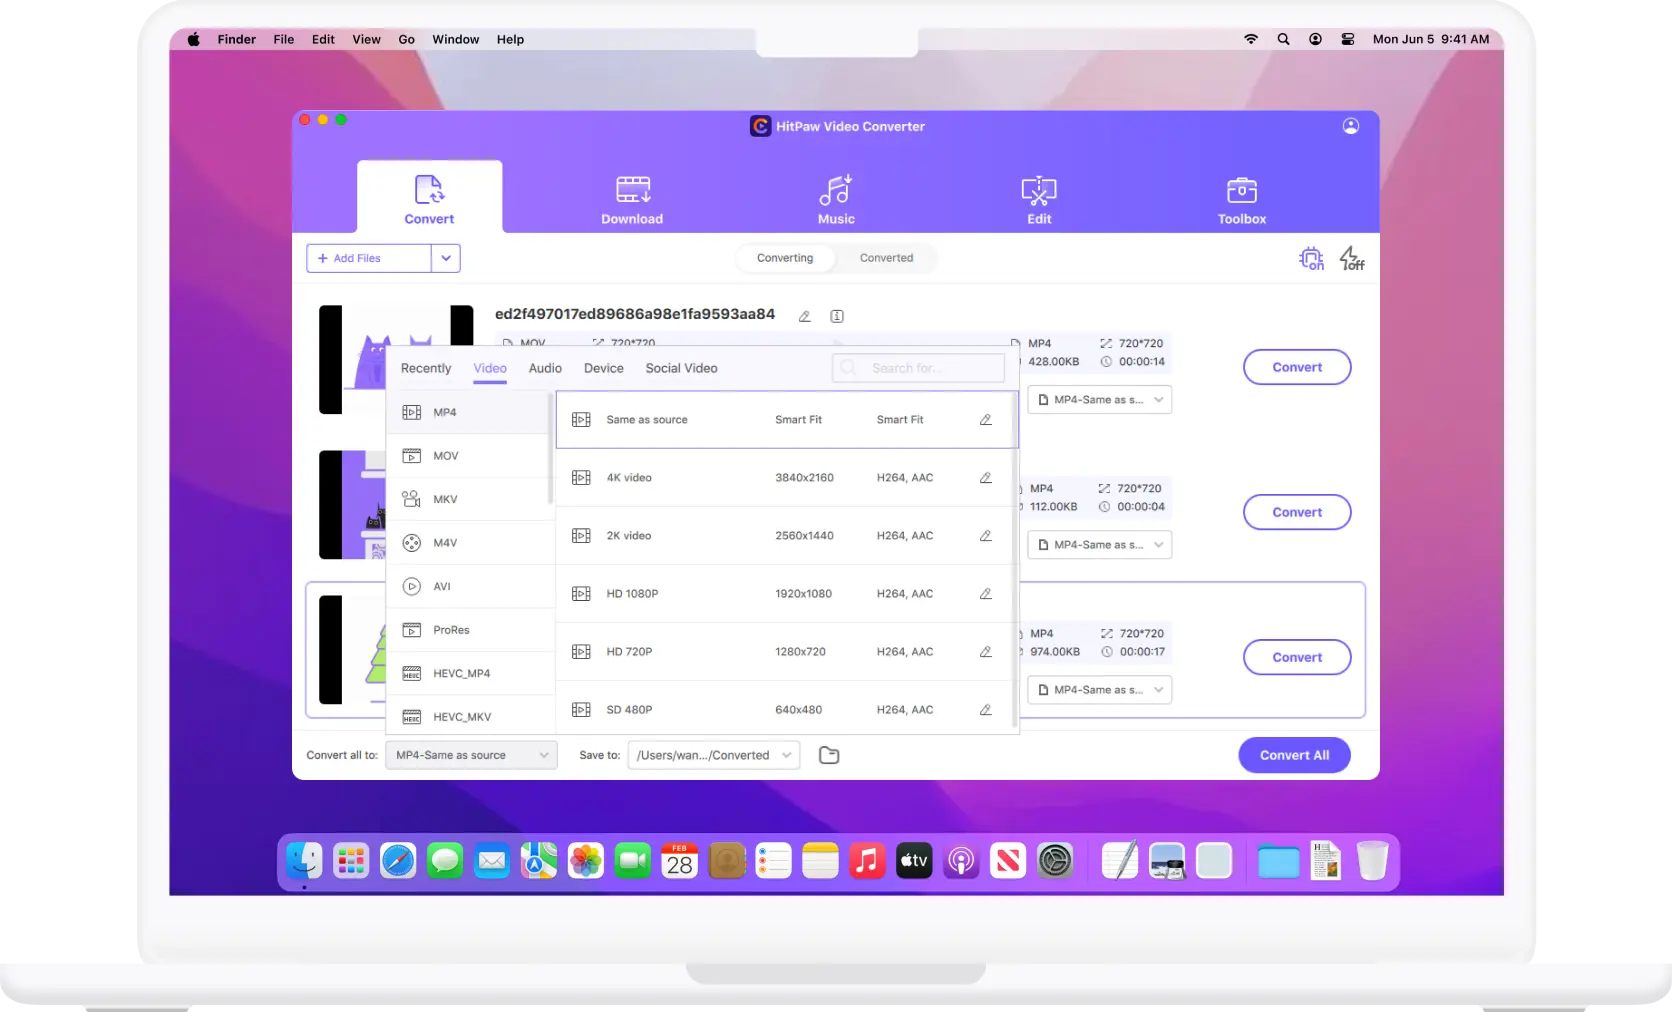Choose MOV format in the list
This screenshot has width=1672, height=1012.
pyautogui.click(x=469, y=456)
